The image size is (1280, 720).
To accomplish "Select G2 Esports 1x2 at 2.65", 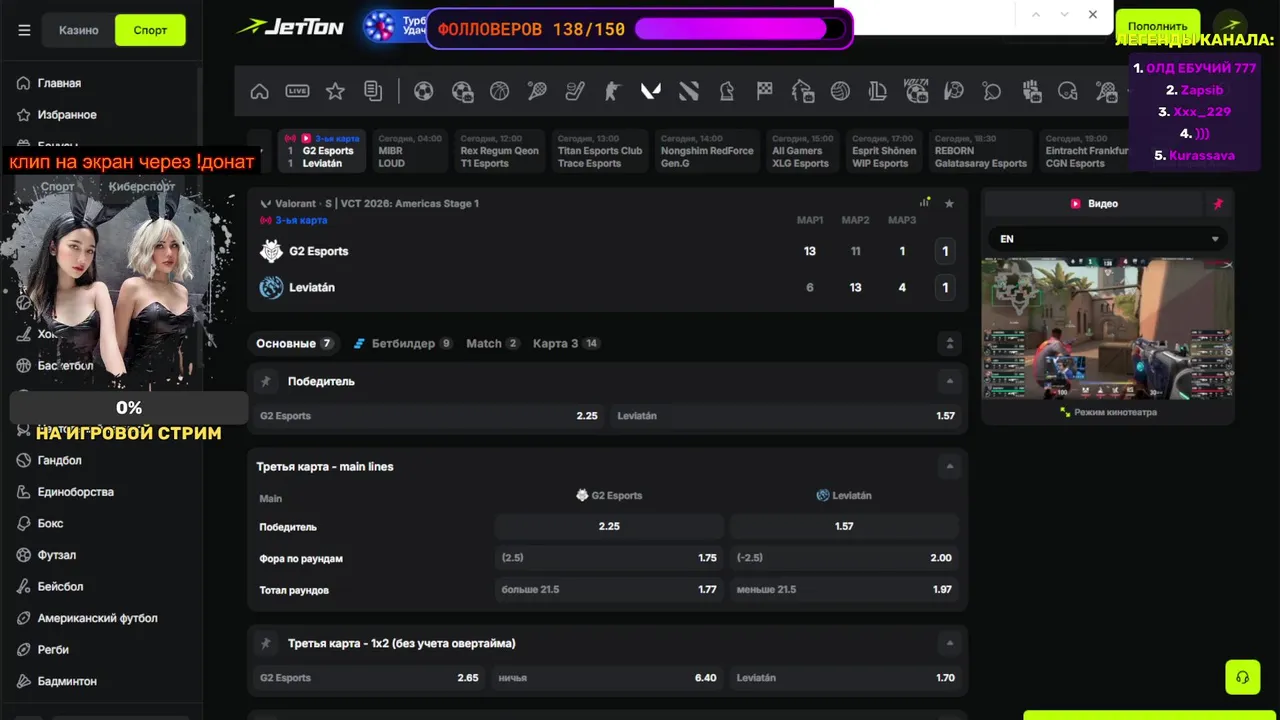I will [x=369, y=678].
